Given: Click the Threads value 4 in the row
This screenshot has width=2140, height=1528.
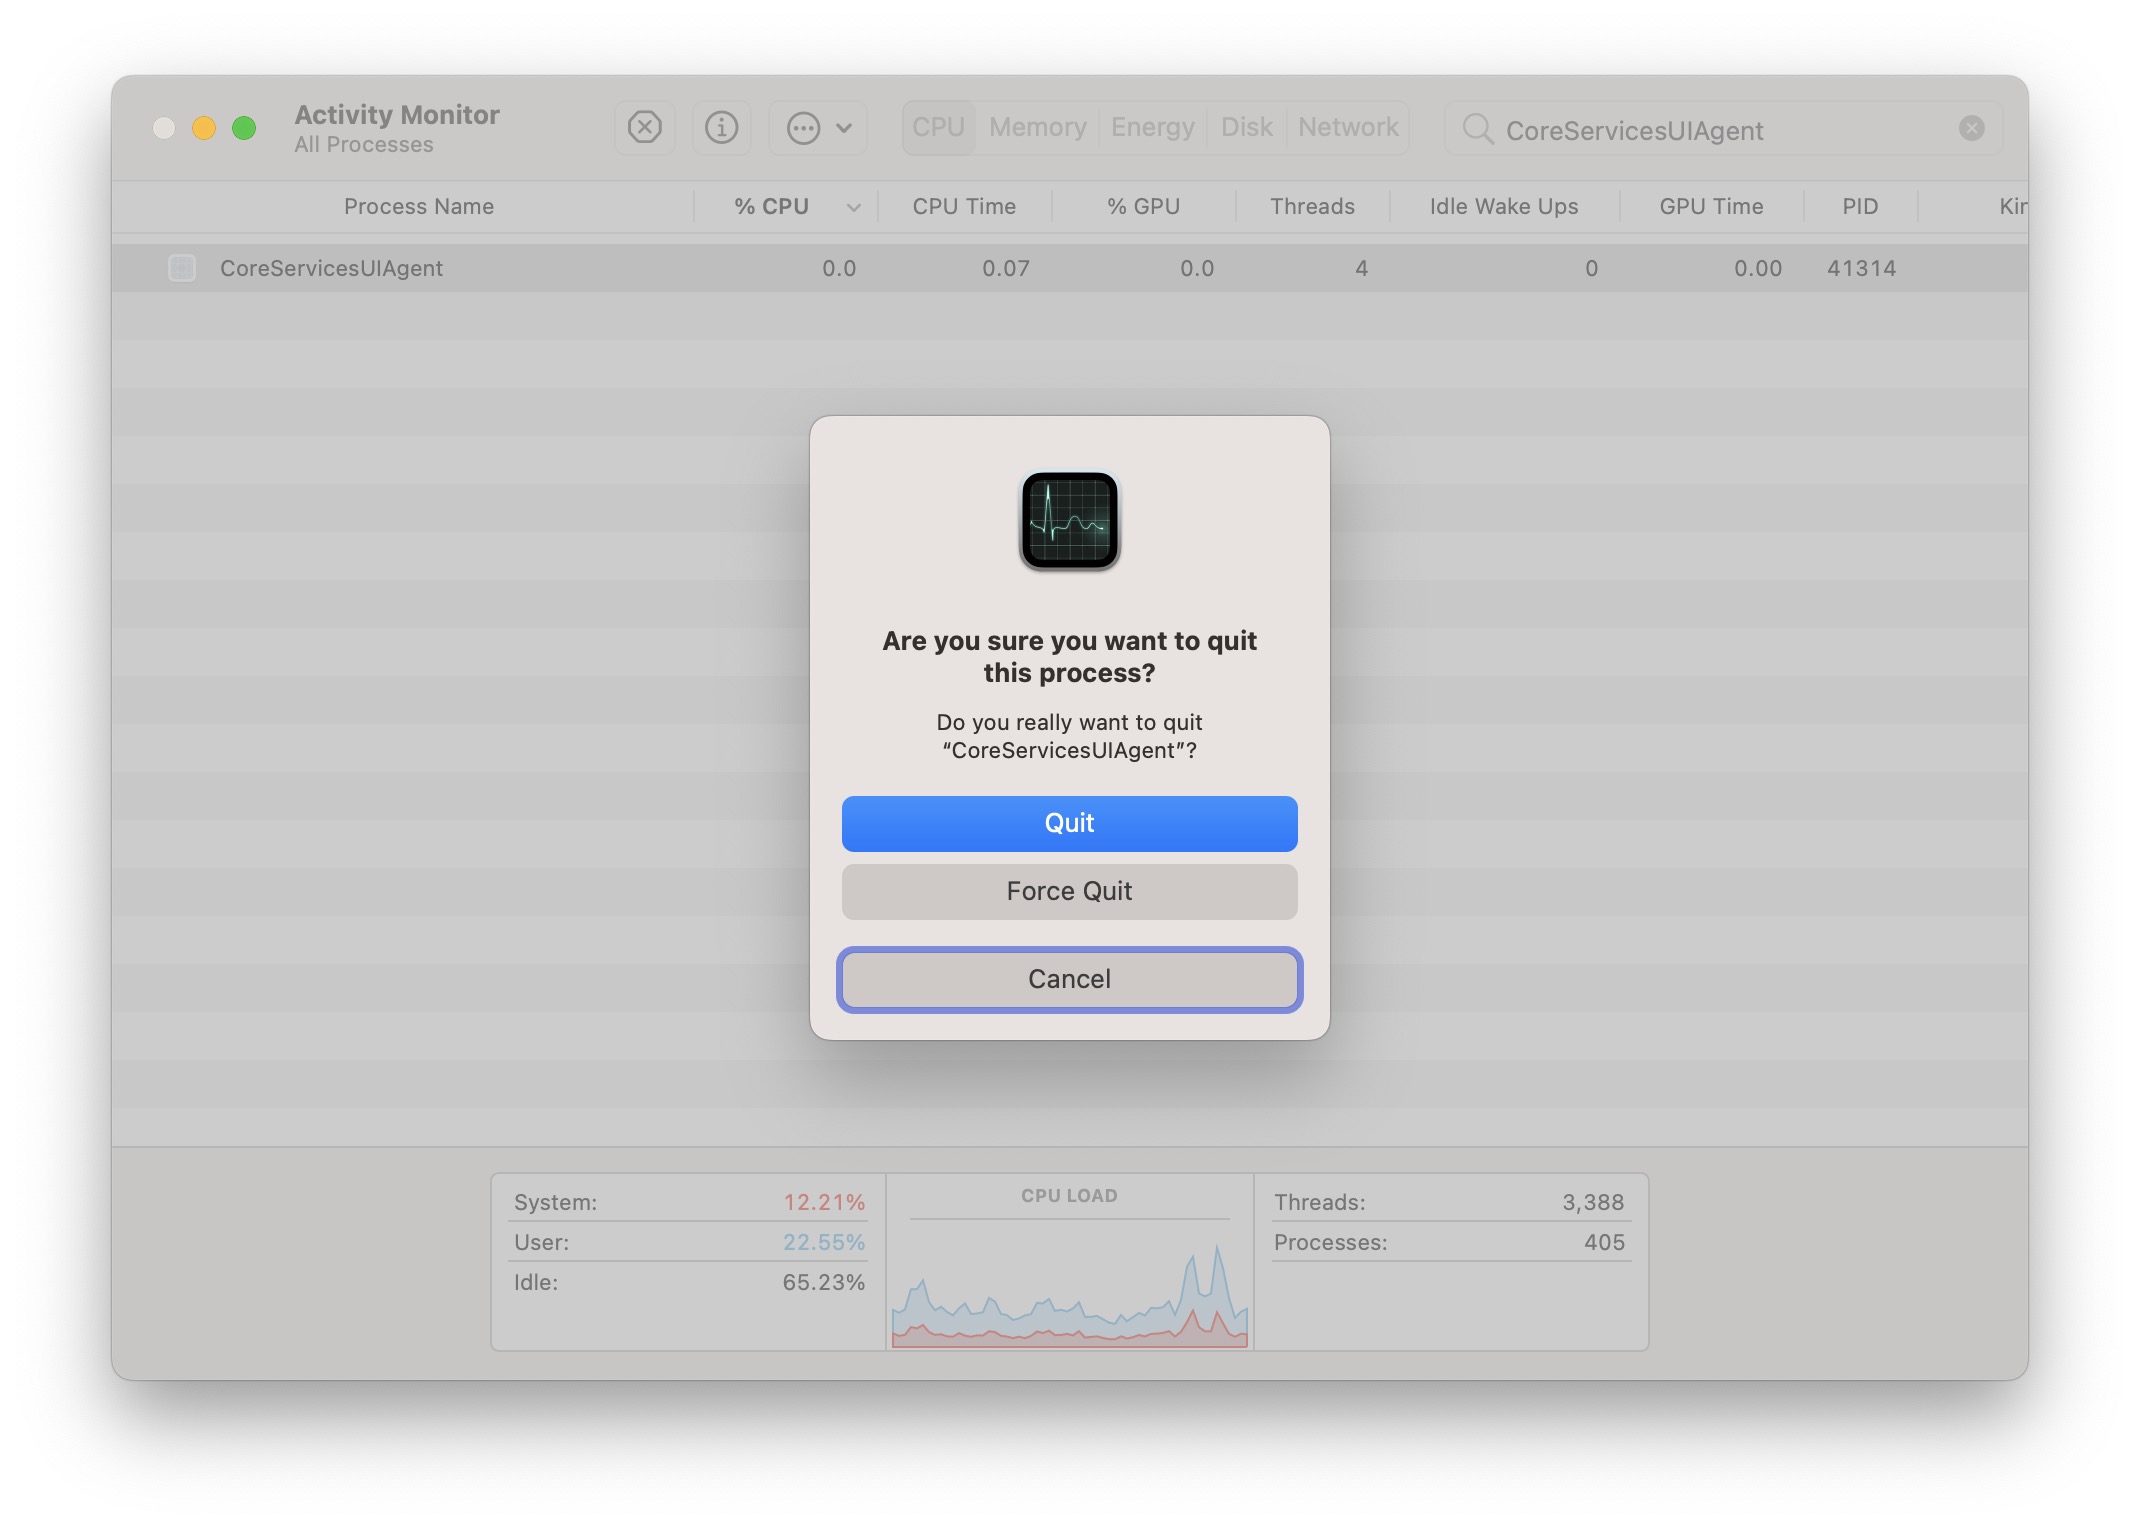Looking at the screenshot, I should point(1361,268).
